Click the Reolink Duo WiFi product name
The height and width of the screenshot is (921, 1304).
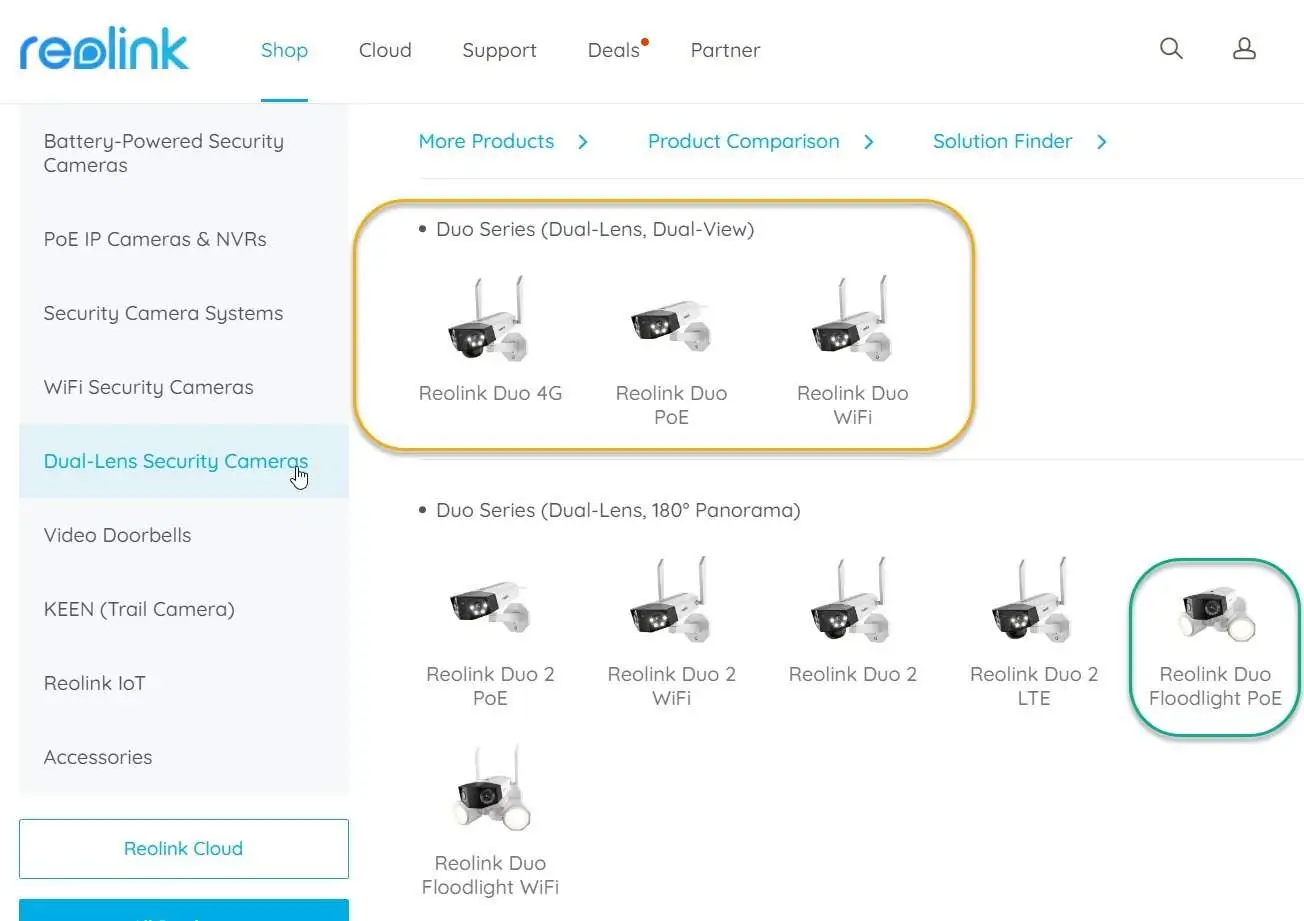pos(852,405)
